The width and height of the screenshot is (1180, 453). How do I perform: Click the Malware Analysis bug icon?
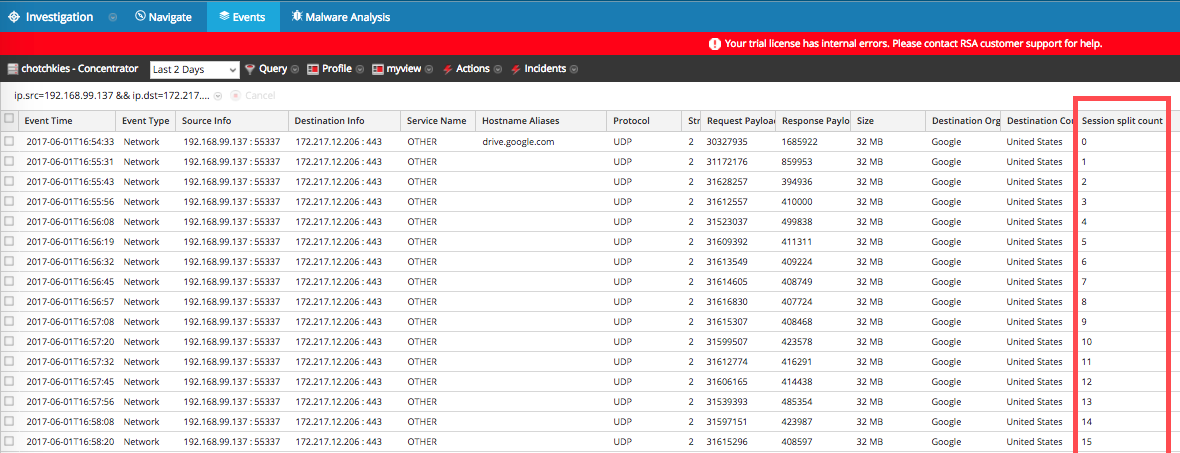point(298,17)
